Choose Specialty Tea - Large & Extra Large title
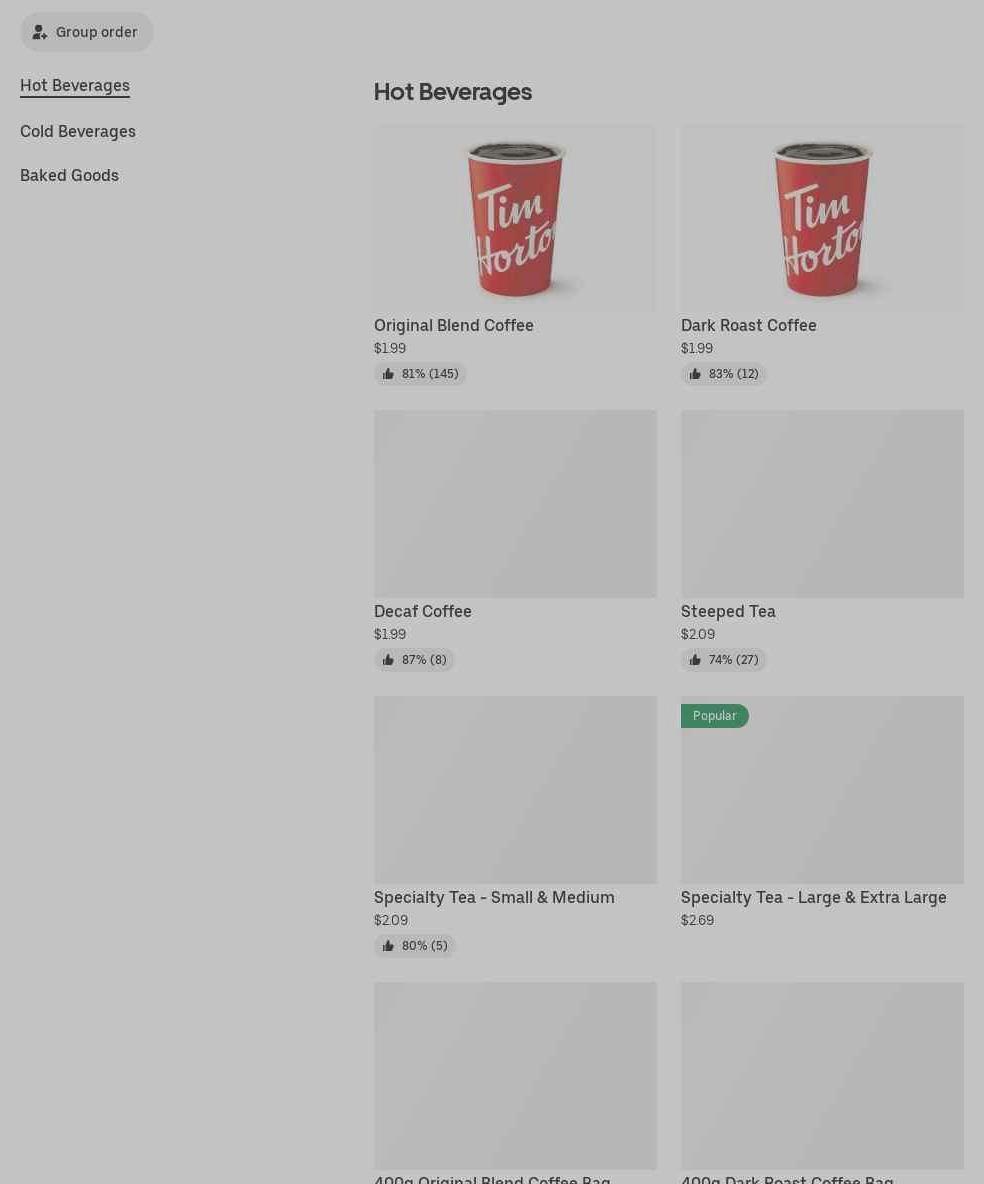Viewport: 984px width, 1184px height. [813, 898]
